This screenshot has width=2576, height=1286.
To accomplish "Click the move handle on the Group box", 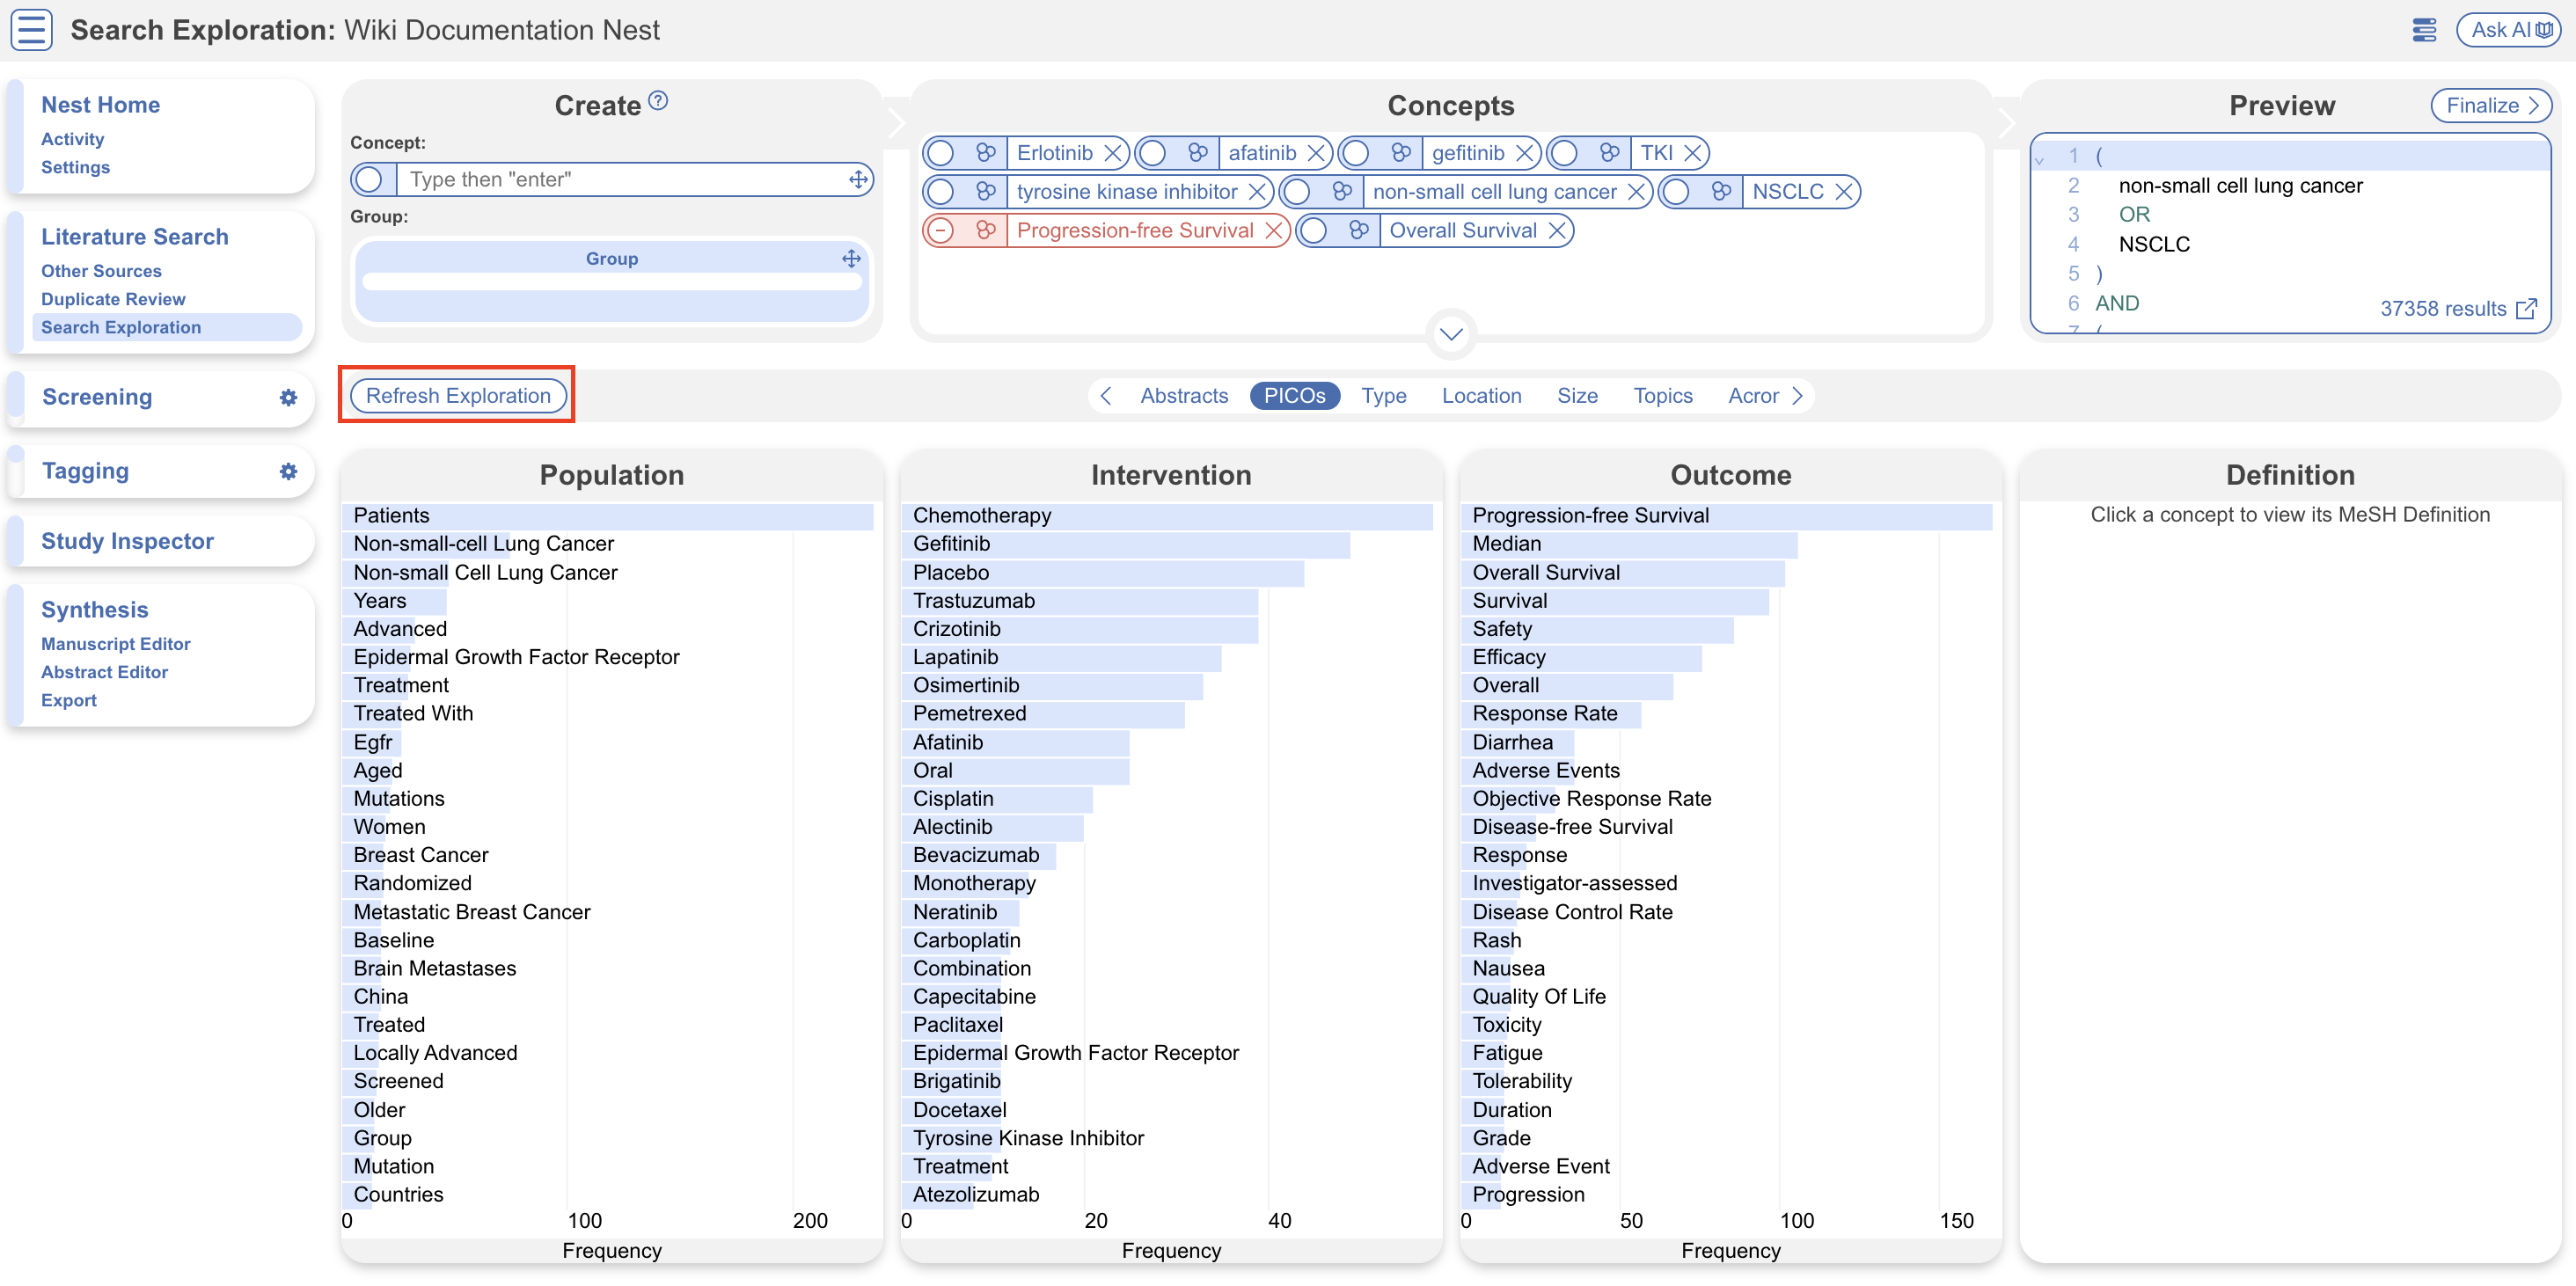I will point(851,258).
